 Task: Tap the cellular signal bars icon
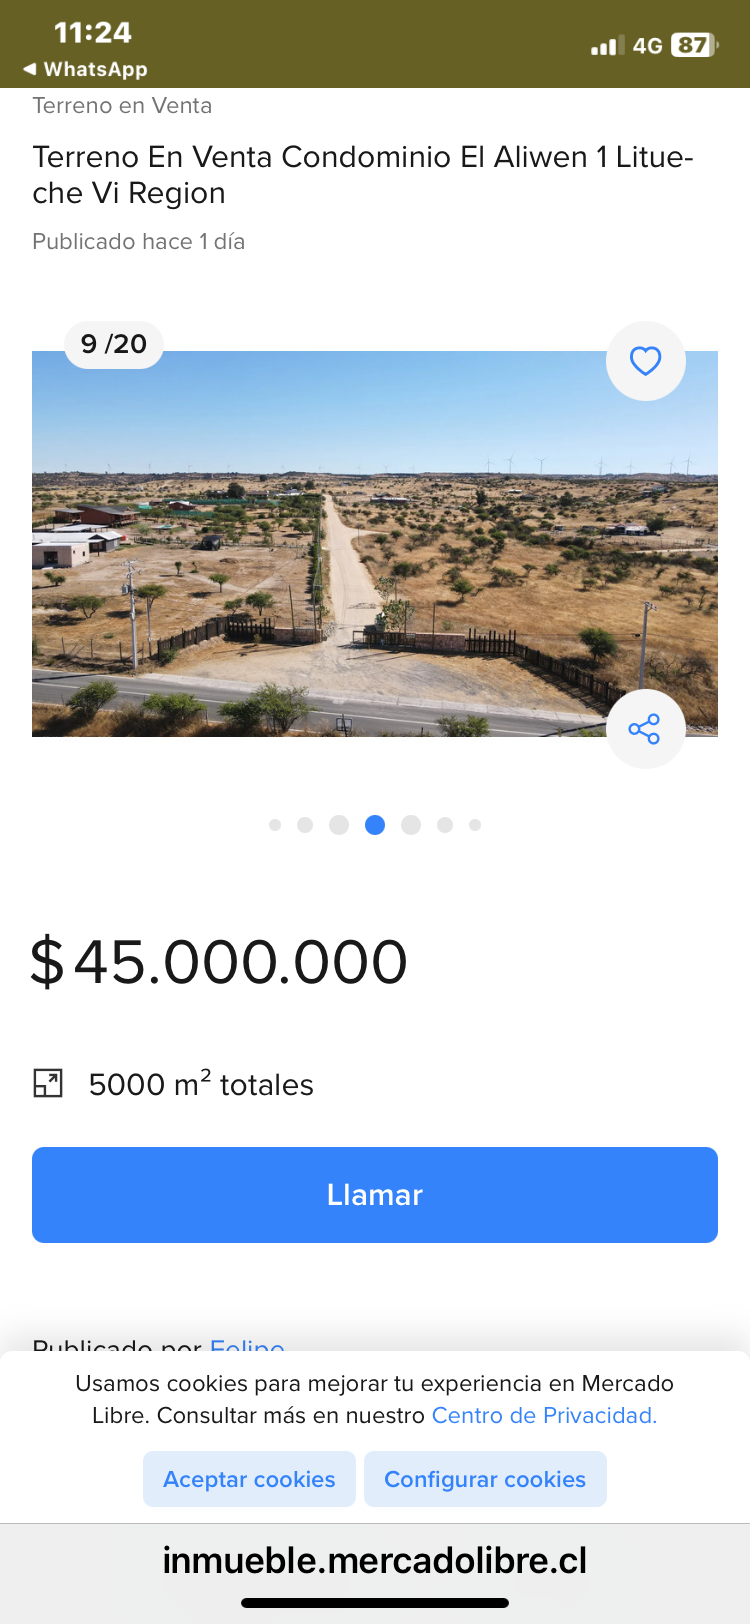click(606, 45)
